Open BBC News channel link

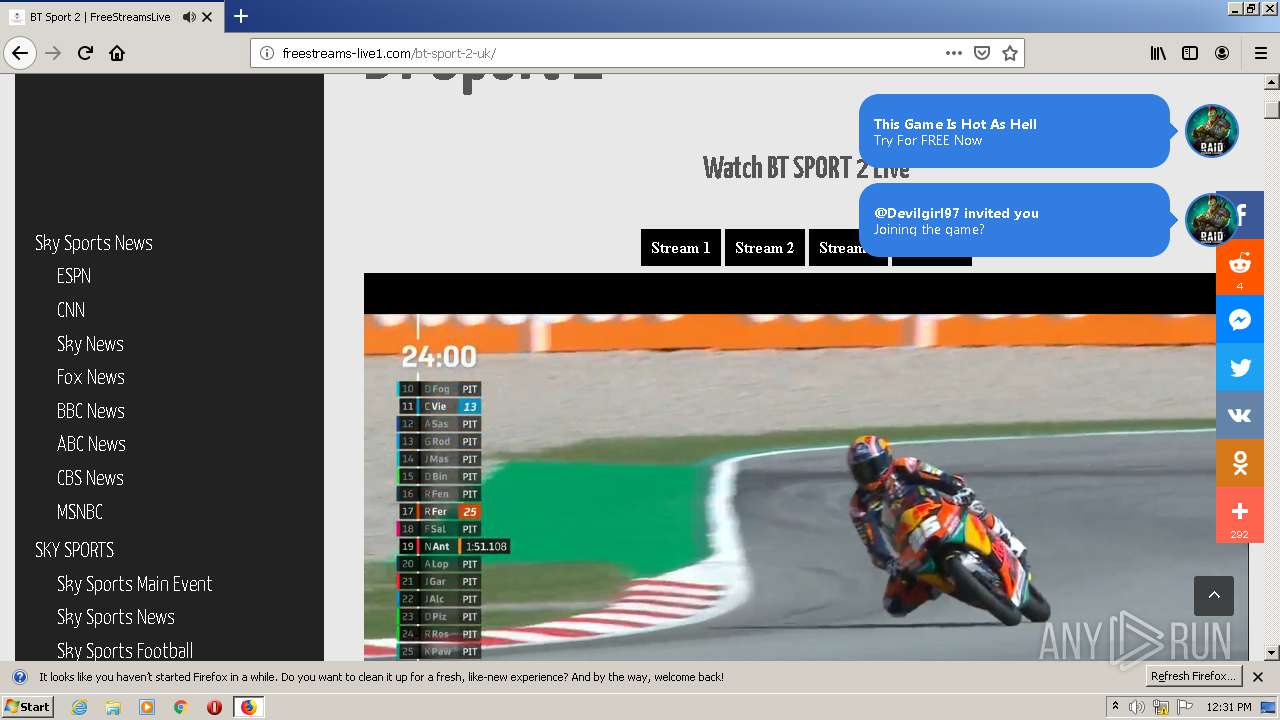[91, 411]
